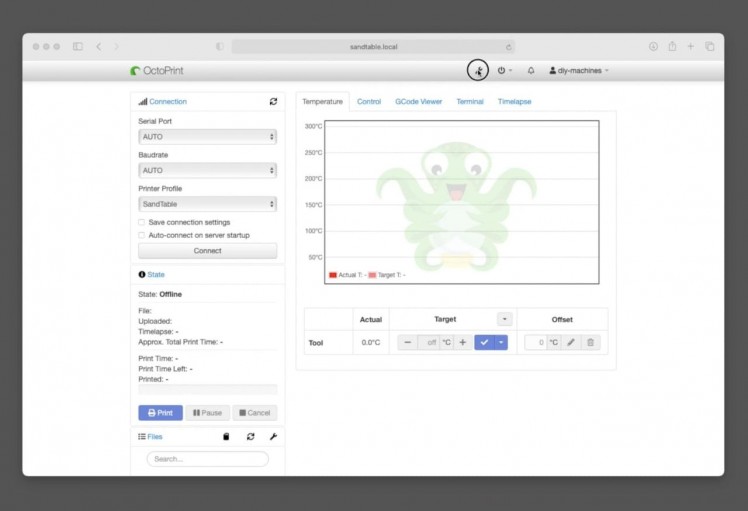Viewport: 748px width, 511px height.
Task: Open the Baudrate dropdown
Action: point(208,170)
